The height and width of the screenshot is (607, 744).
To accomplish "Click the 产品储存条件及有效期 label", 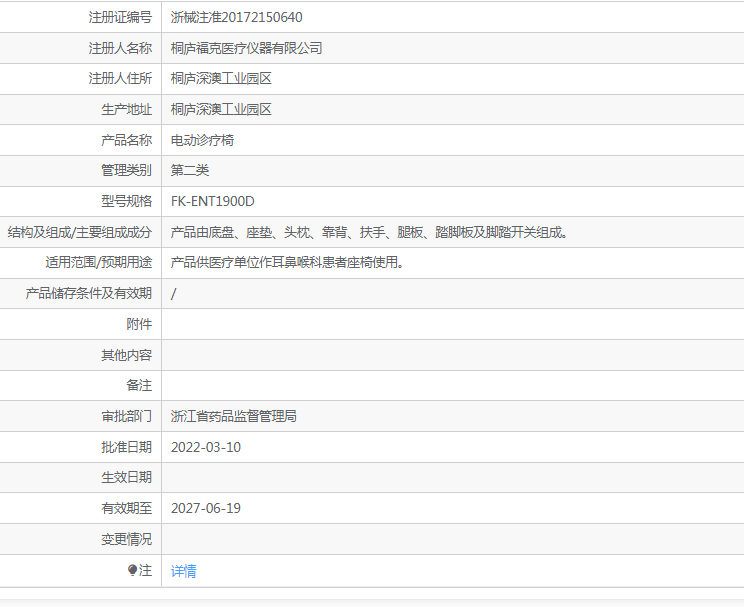I will click(x=89, y=293).
